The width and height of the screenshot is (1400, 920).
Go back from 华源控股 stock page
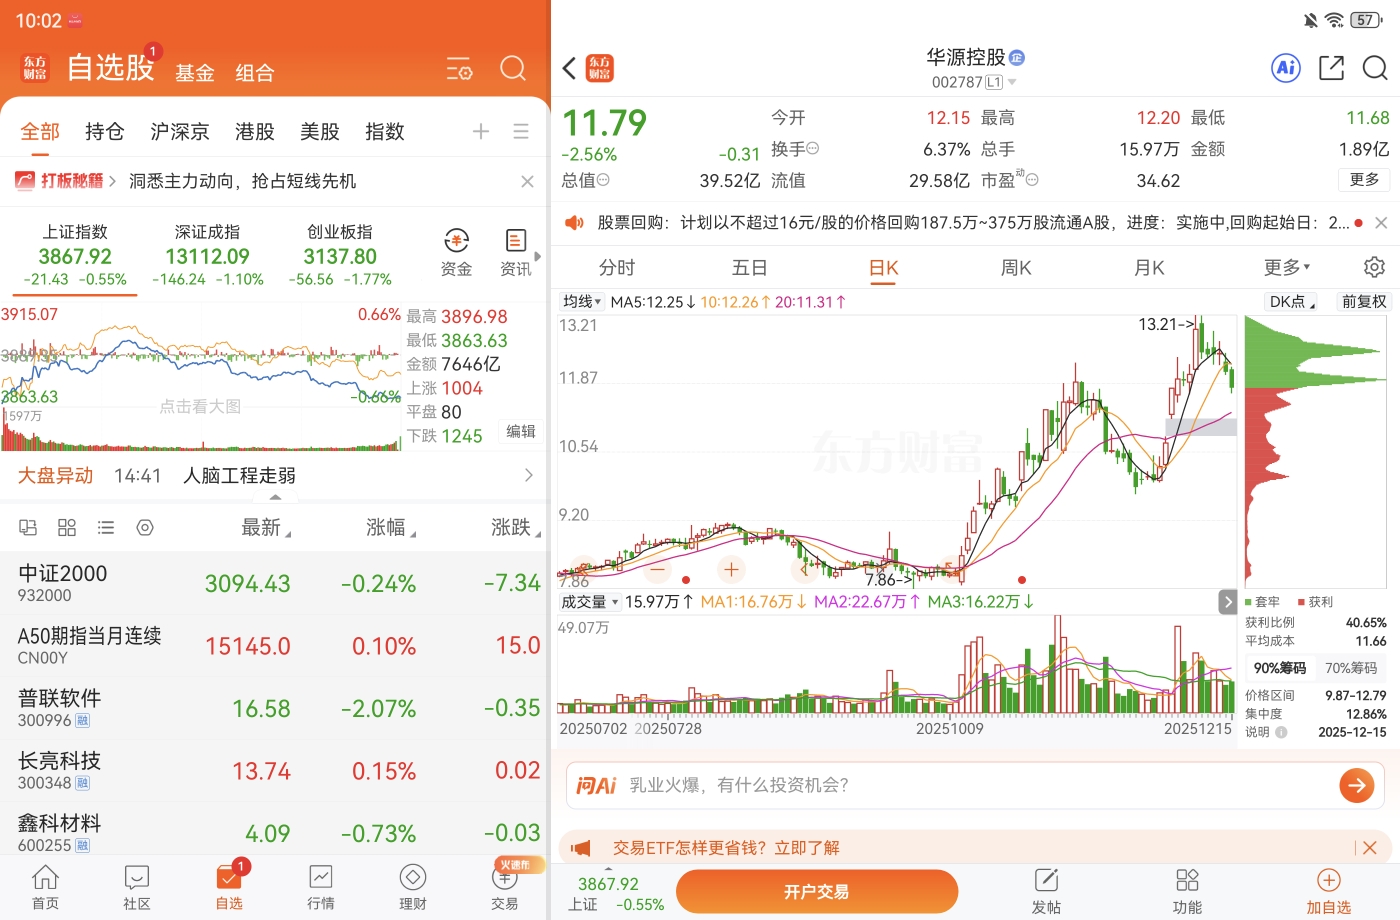coord(569,68)
